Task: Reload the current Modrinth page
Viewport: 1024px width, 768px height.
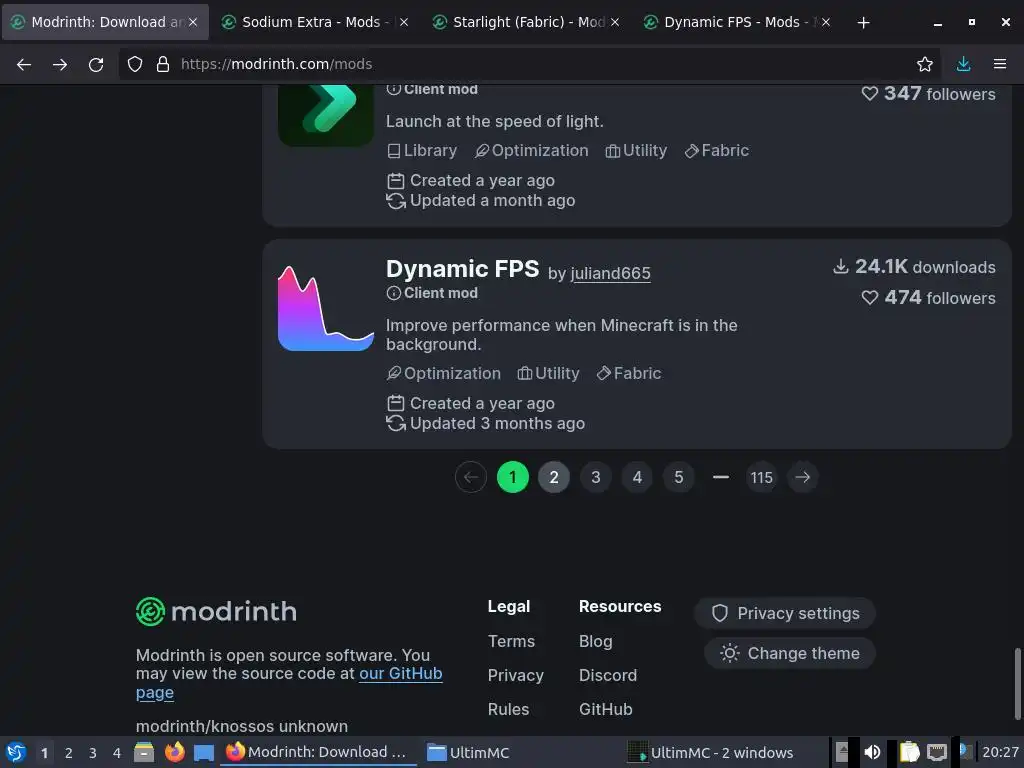Action: coord(96,64)
